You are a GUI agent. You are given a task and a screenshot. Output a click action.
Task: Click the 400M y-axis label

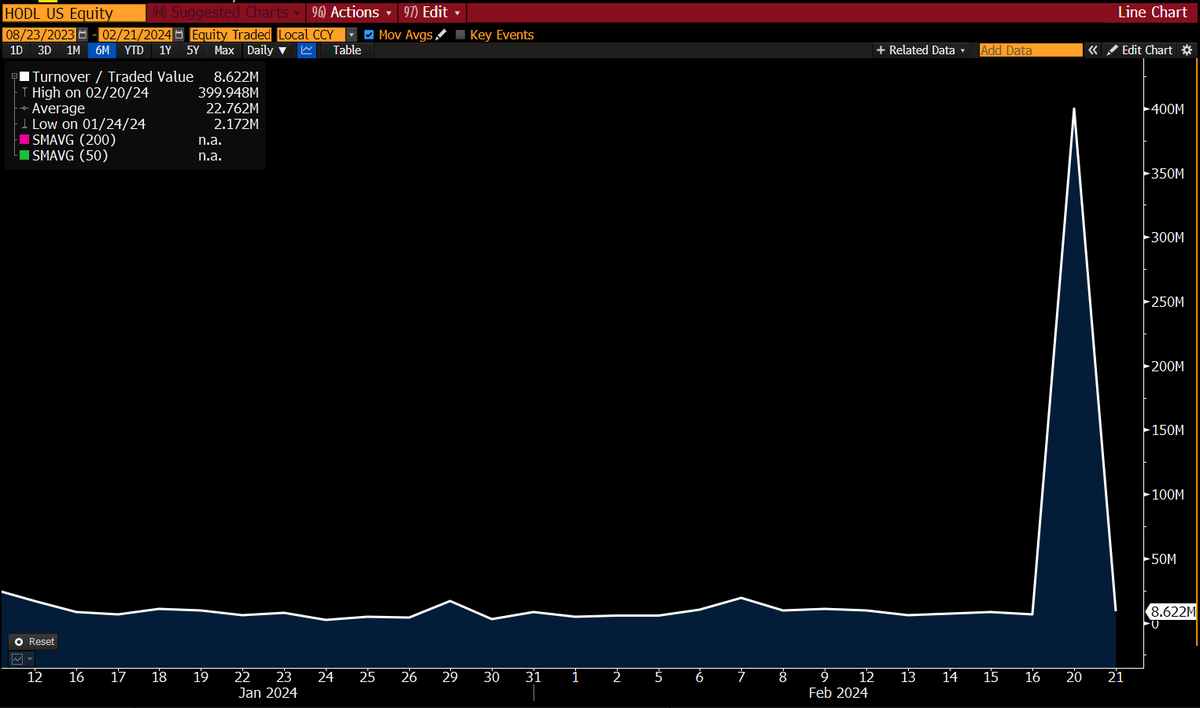coord(1168,109)
